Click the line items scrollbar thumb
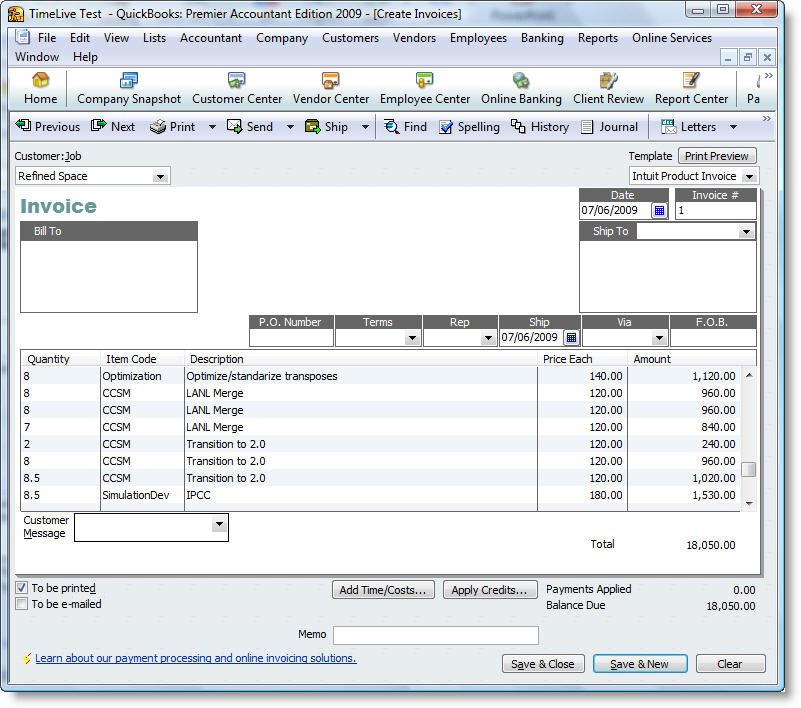The width and height of the screenshot is (801, 708). (748, 468)
